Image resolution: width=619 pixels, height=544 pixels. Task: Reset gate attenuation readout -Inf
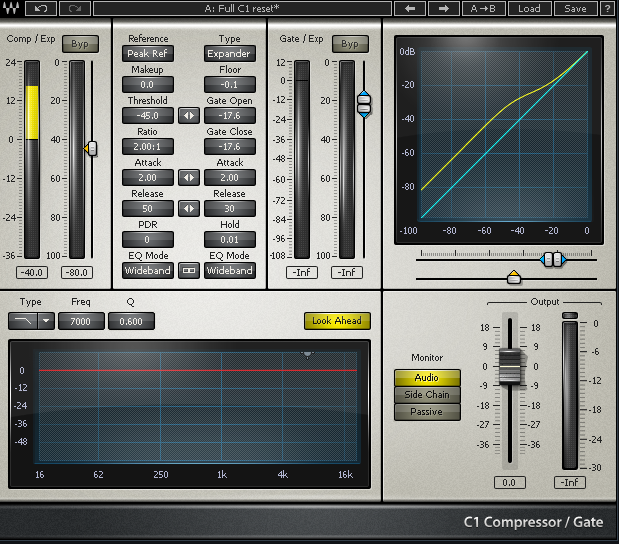pos(347,272)
